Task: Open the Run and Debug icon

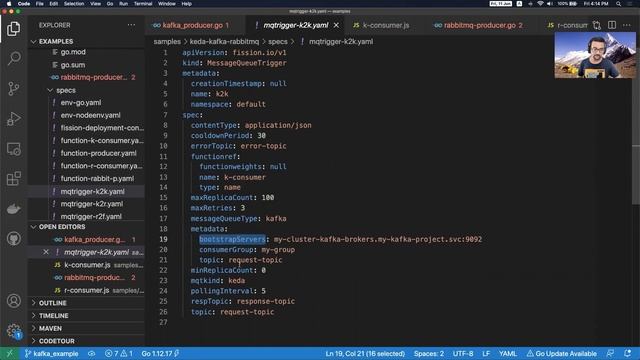Action: 13,119
